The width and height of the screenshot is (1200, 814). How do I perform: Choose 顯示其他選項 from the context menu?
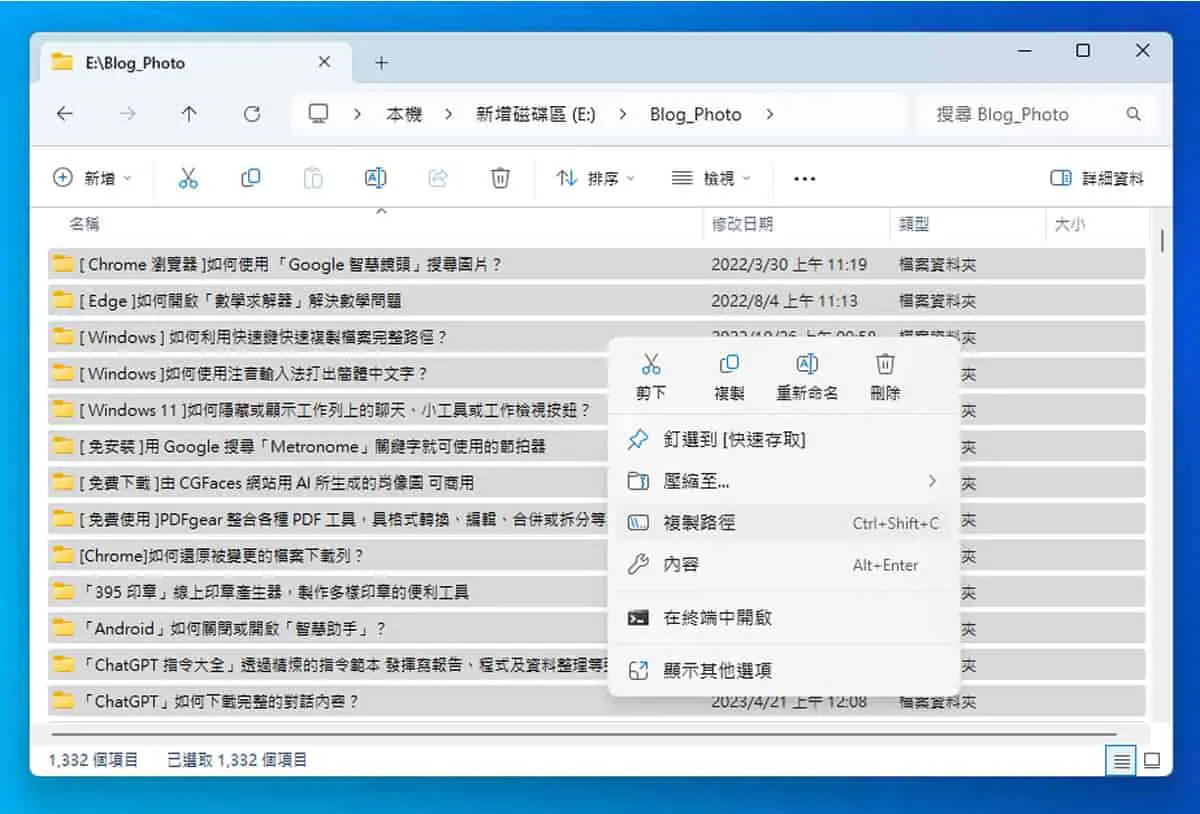(784, 670)
